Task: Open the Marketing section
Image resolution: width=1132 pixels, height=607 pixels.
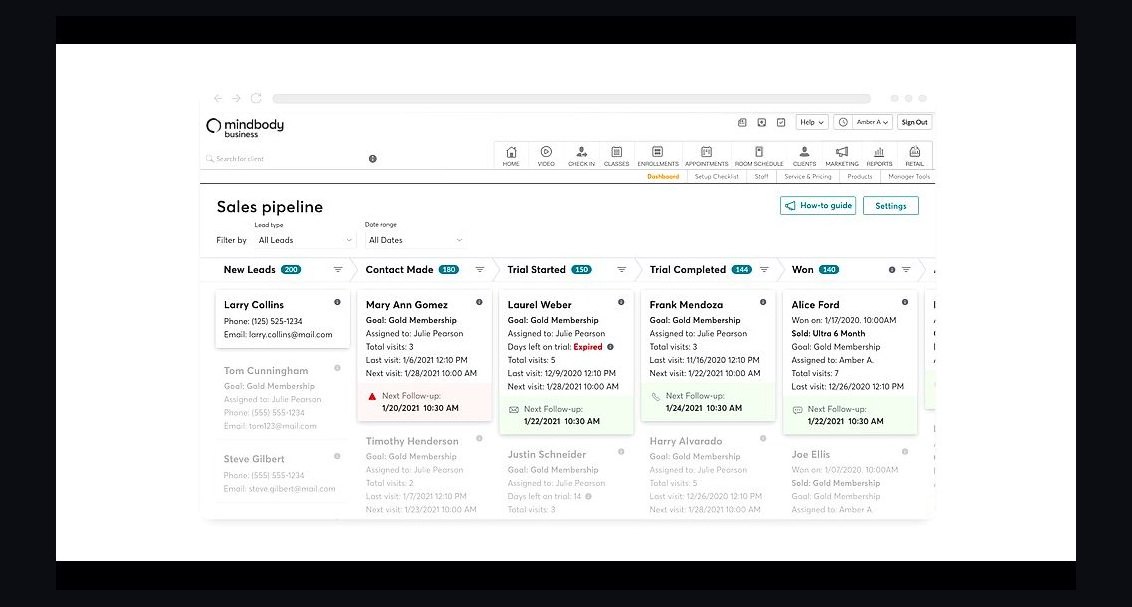Action: pyautogui.click(x=842, y=156)
